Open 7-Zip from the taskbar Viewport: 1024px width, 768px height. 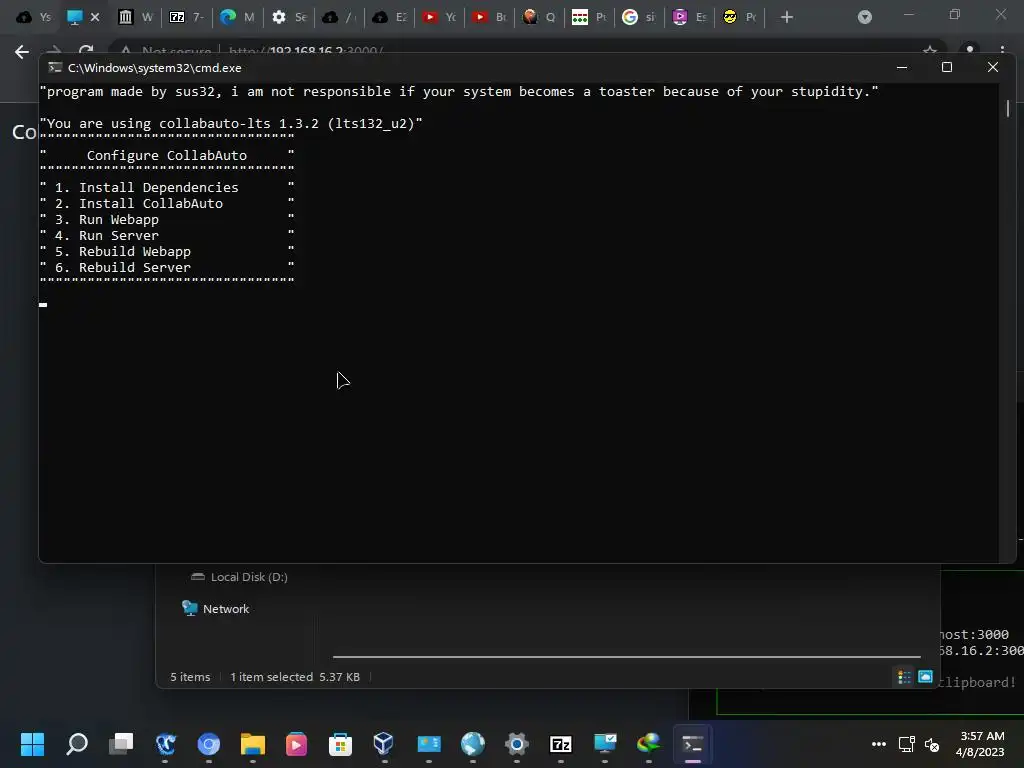coord(561,744)
